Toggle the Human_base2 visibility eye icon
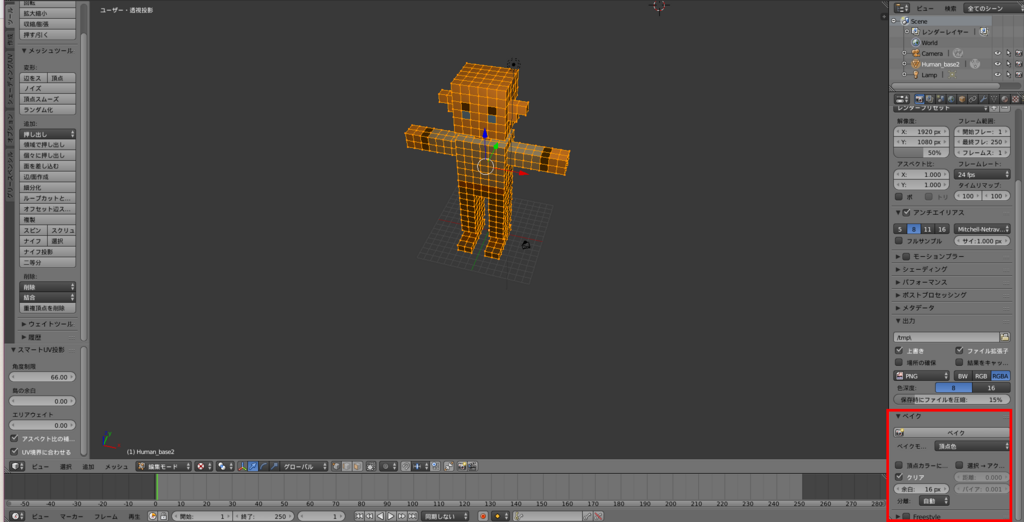The image size is (1024, 522). coord(998,64)
